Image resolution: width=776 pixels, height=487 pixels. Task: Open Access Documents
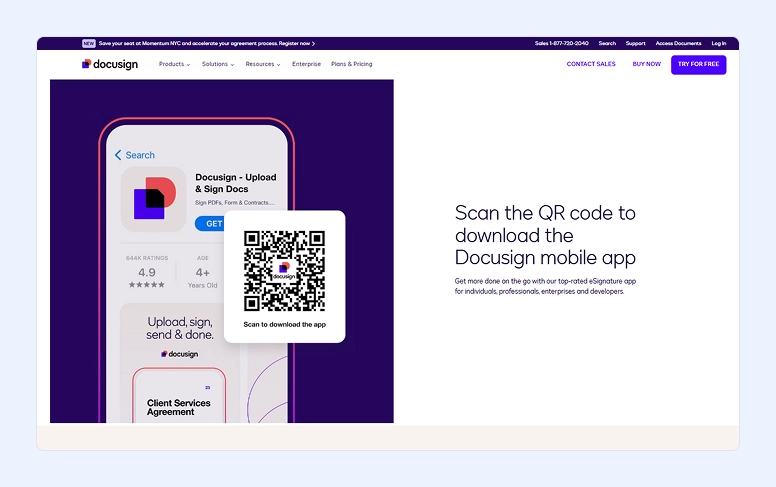point(678,44)
